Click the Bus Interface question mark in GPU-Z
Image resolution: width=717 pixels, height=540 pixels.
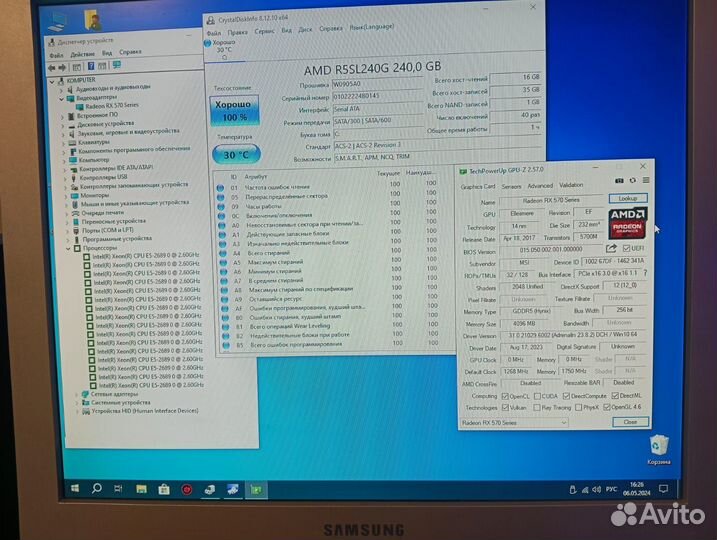coord(645,273)
